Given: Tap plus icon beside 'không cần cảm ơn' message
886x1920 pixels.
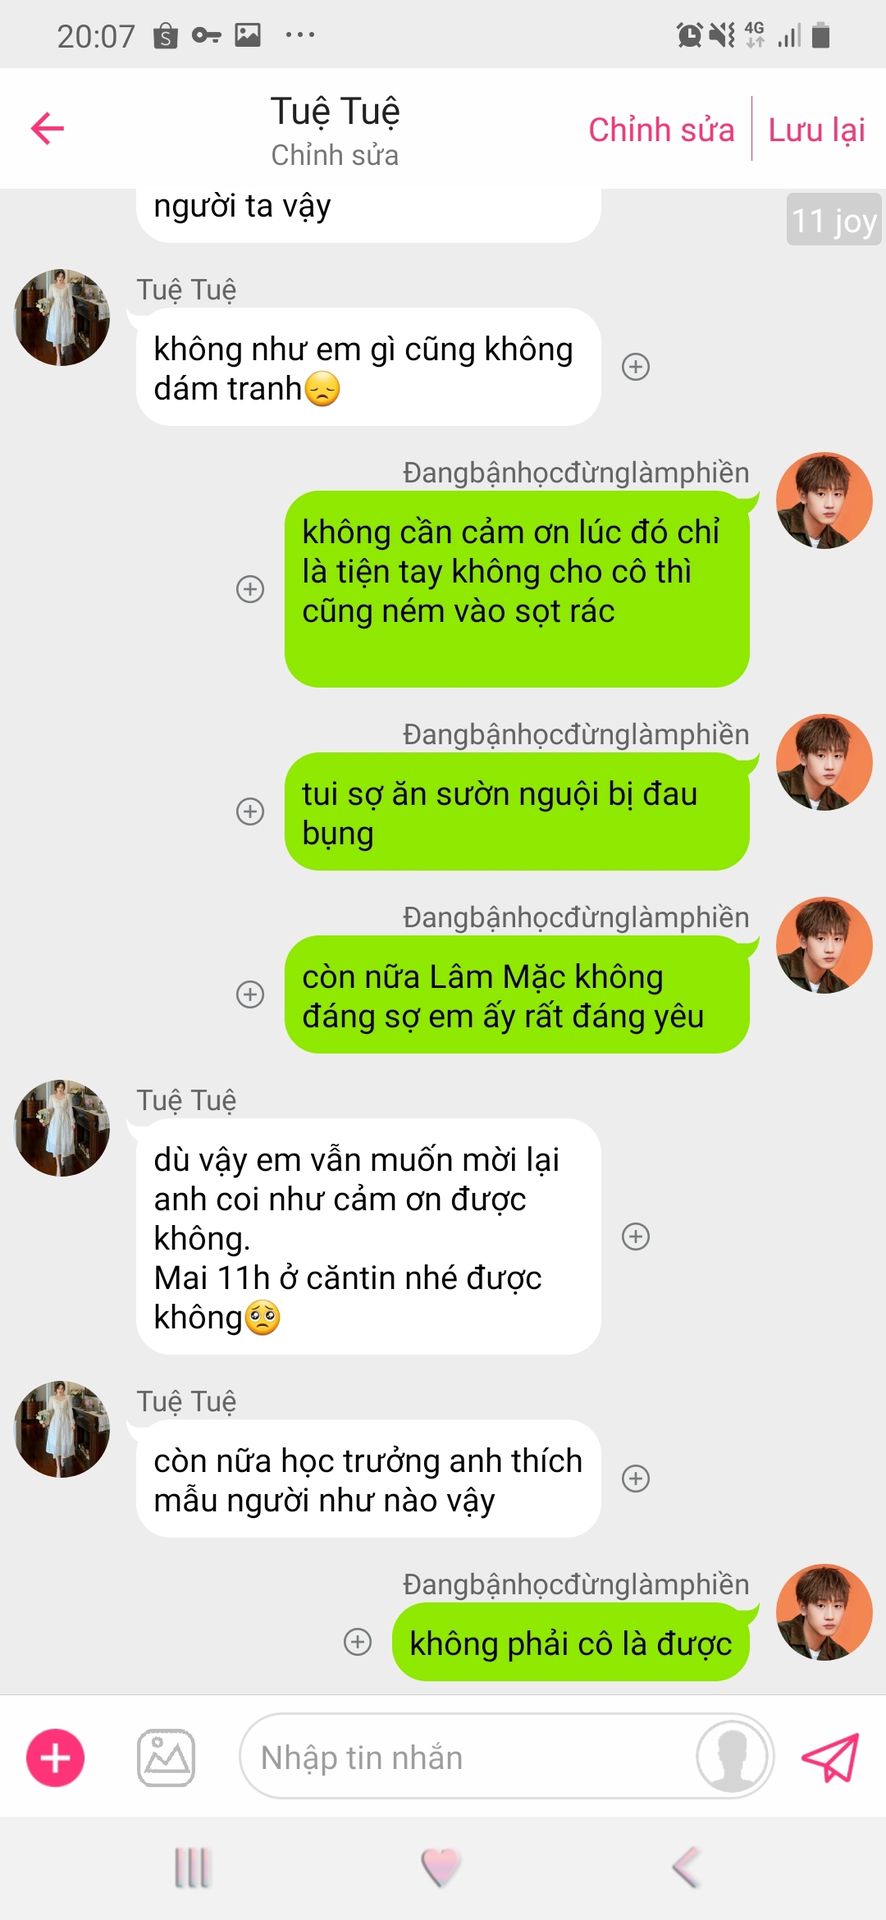Looking at the screenshot, I should [250, 589].
